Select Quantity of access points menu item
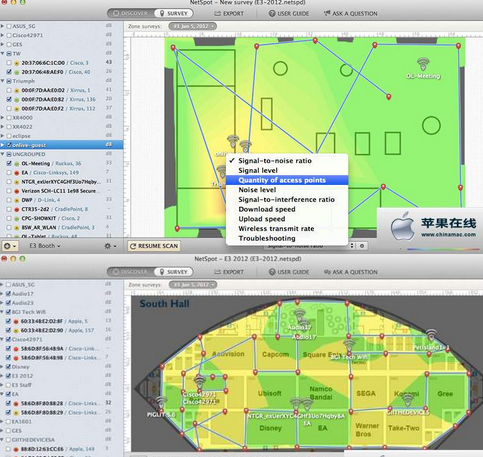The width and height of the screenshot is (483, 457). coord(287,180)
